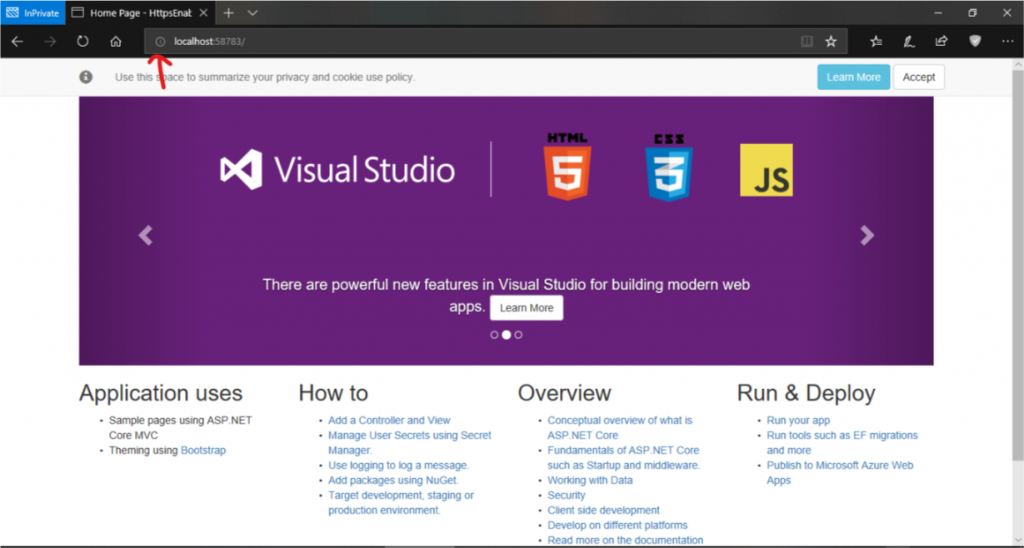This screenshot has width=1024, height=548.
Task: Click the Overview heading
Action: pos(564,393)
